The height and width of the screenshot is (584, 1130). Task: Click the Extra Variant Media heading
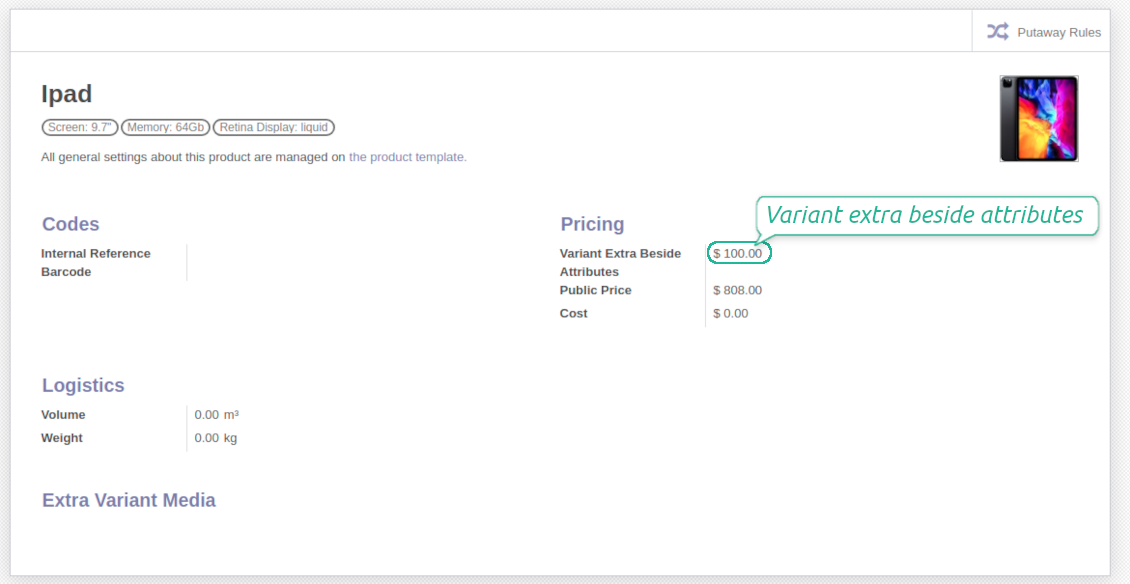129,500
